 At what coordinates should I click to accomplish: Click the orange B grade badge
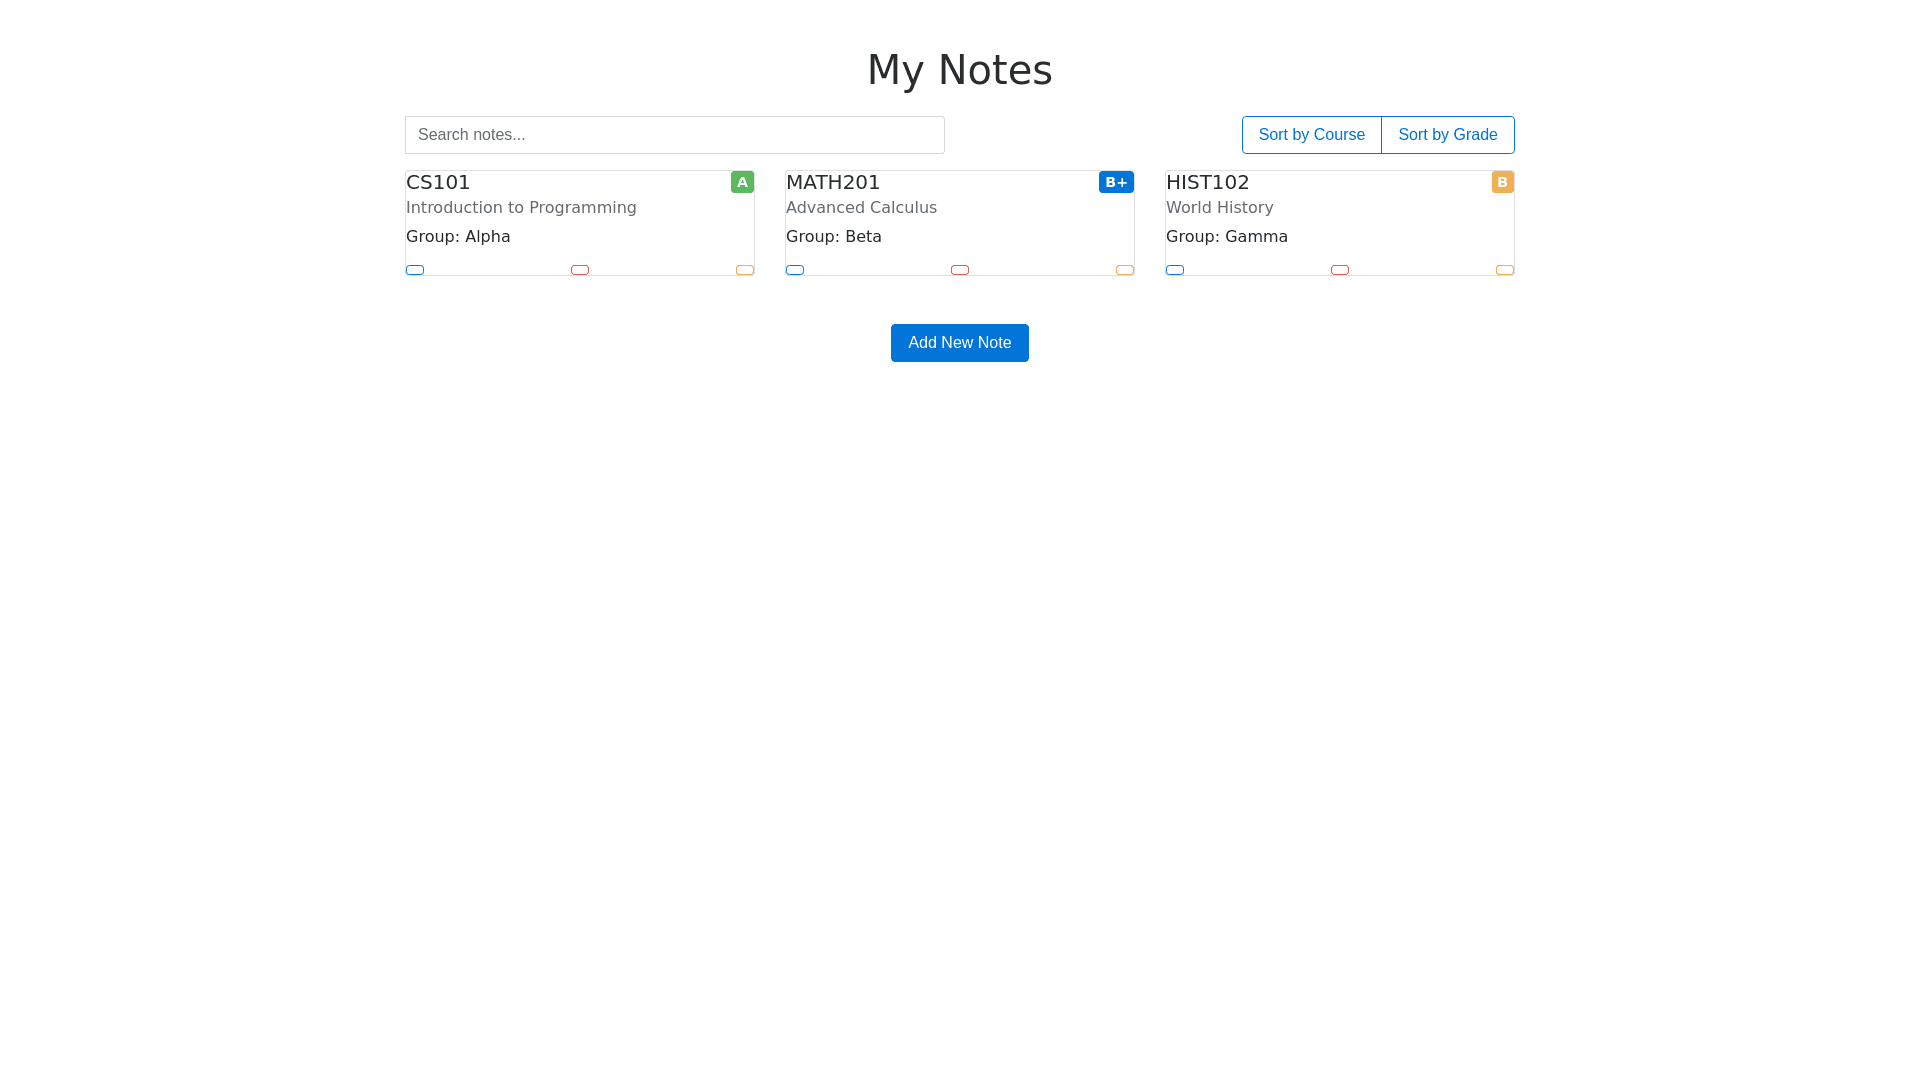1502,182
